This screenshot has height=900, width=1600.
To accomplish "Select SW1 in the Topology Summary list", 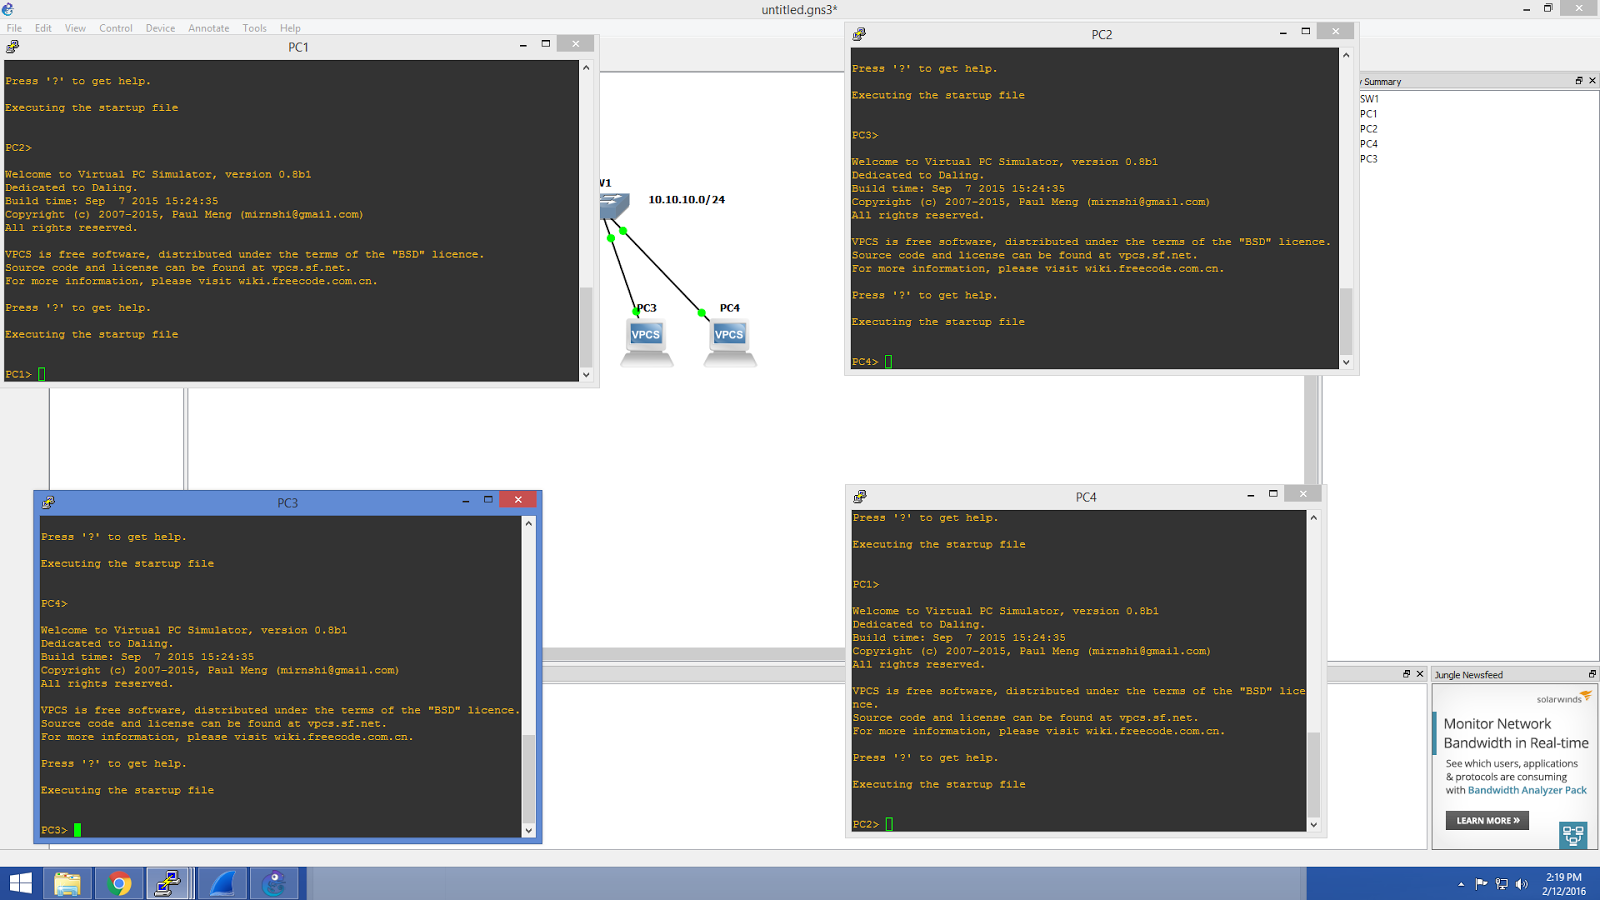I will (x=1369, y=99).
